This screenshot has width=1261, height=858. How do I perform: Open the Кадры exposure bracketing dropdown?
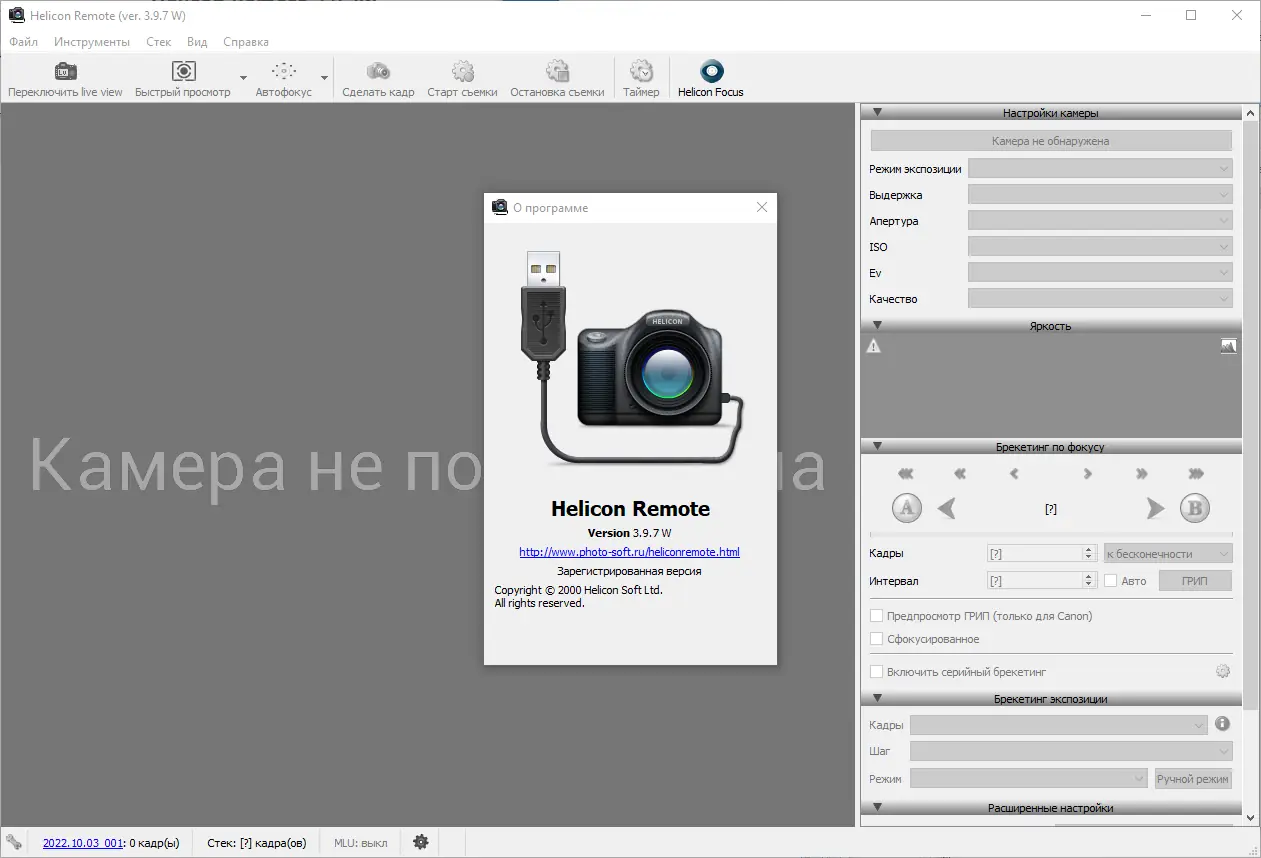coord(1059,724)
